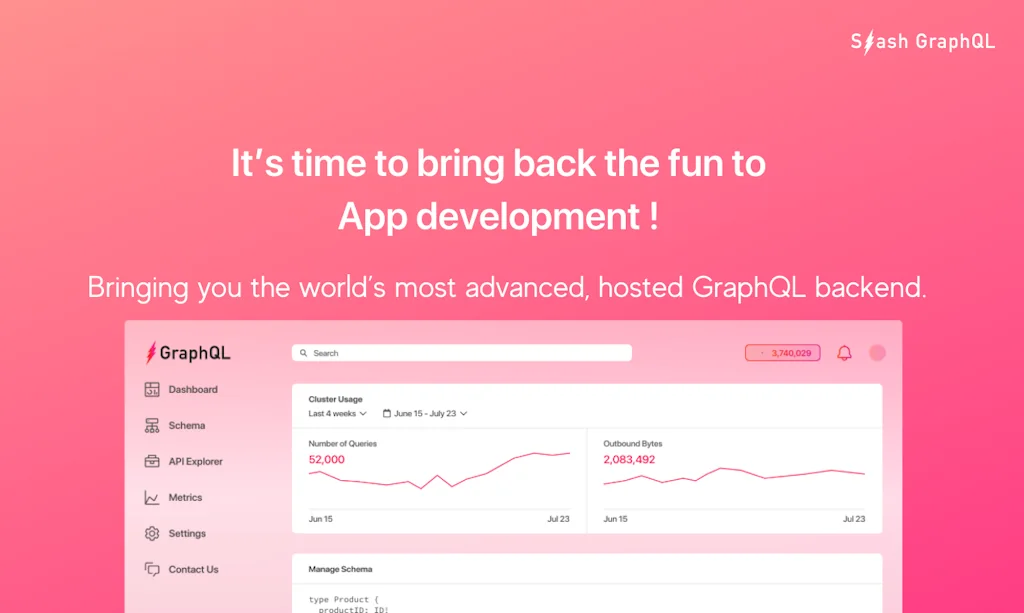Click the GraphQL lightning bolt logo

[x=153, y=353]
